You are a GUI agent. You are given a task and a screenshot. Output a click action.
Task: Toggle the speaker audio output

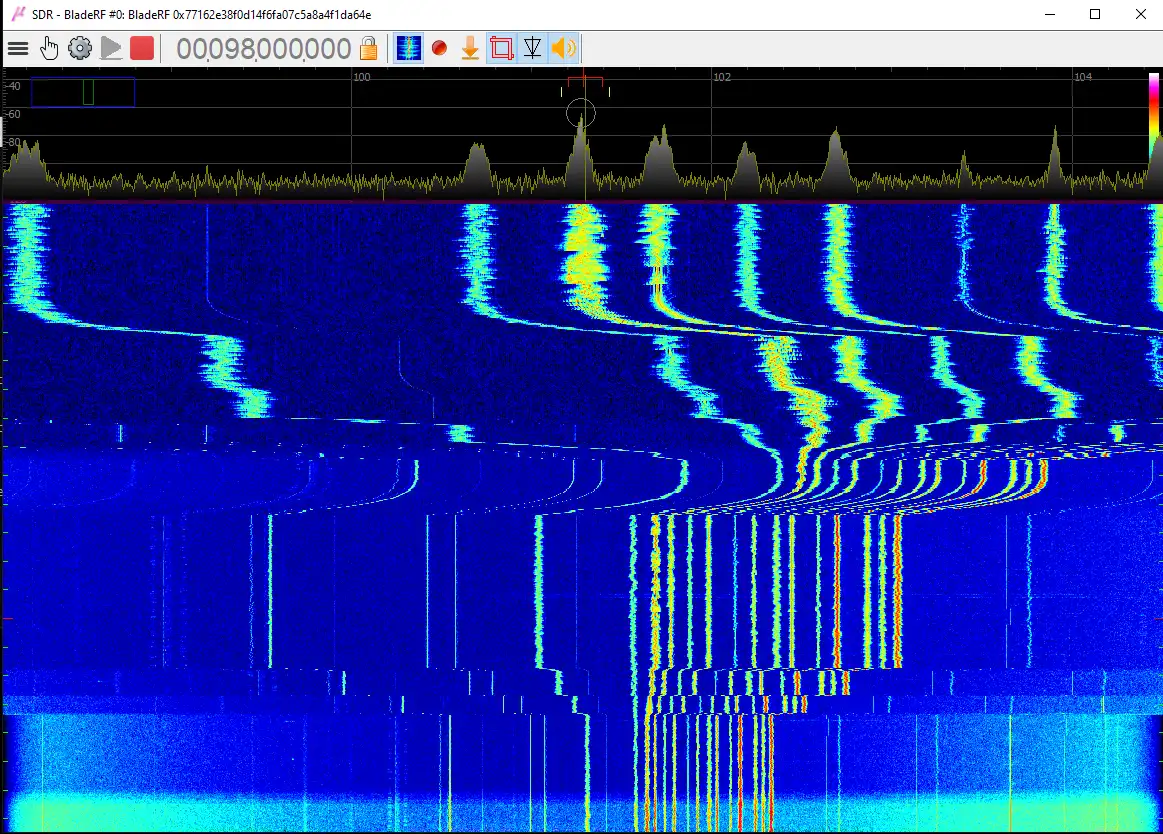[x=564, y=49]
